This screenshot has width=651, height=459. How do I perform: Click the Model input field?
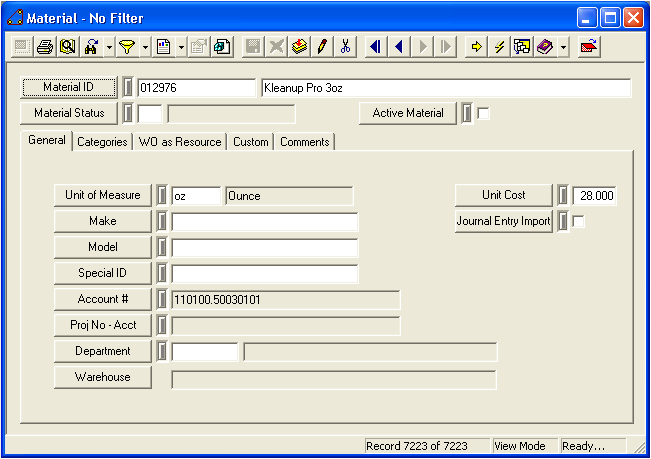264,248
